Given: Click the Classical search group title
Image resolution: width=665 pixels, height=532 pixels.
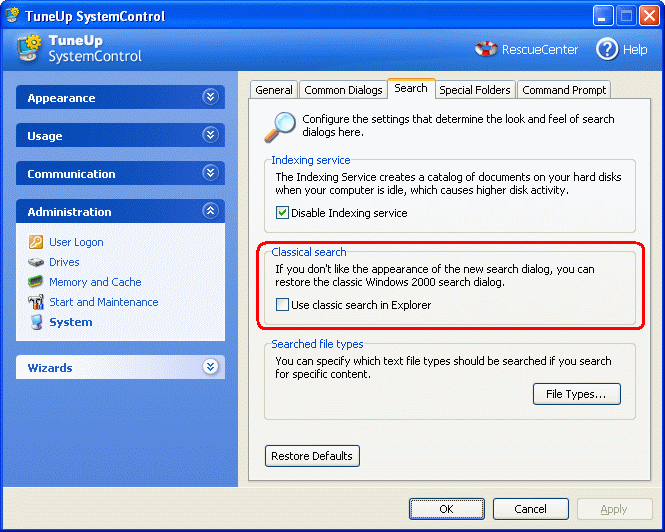Looking at the screenshot, I should pos(309,252).
